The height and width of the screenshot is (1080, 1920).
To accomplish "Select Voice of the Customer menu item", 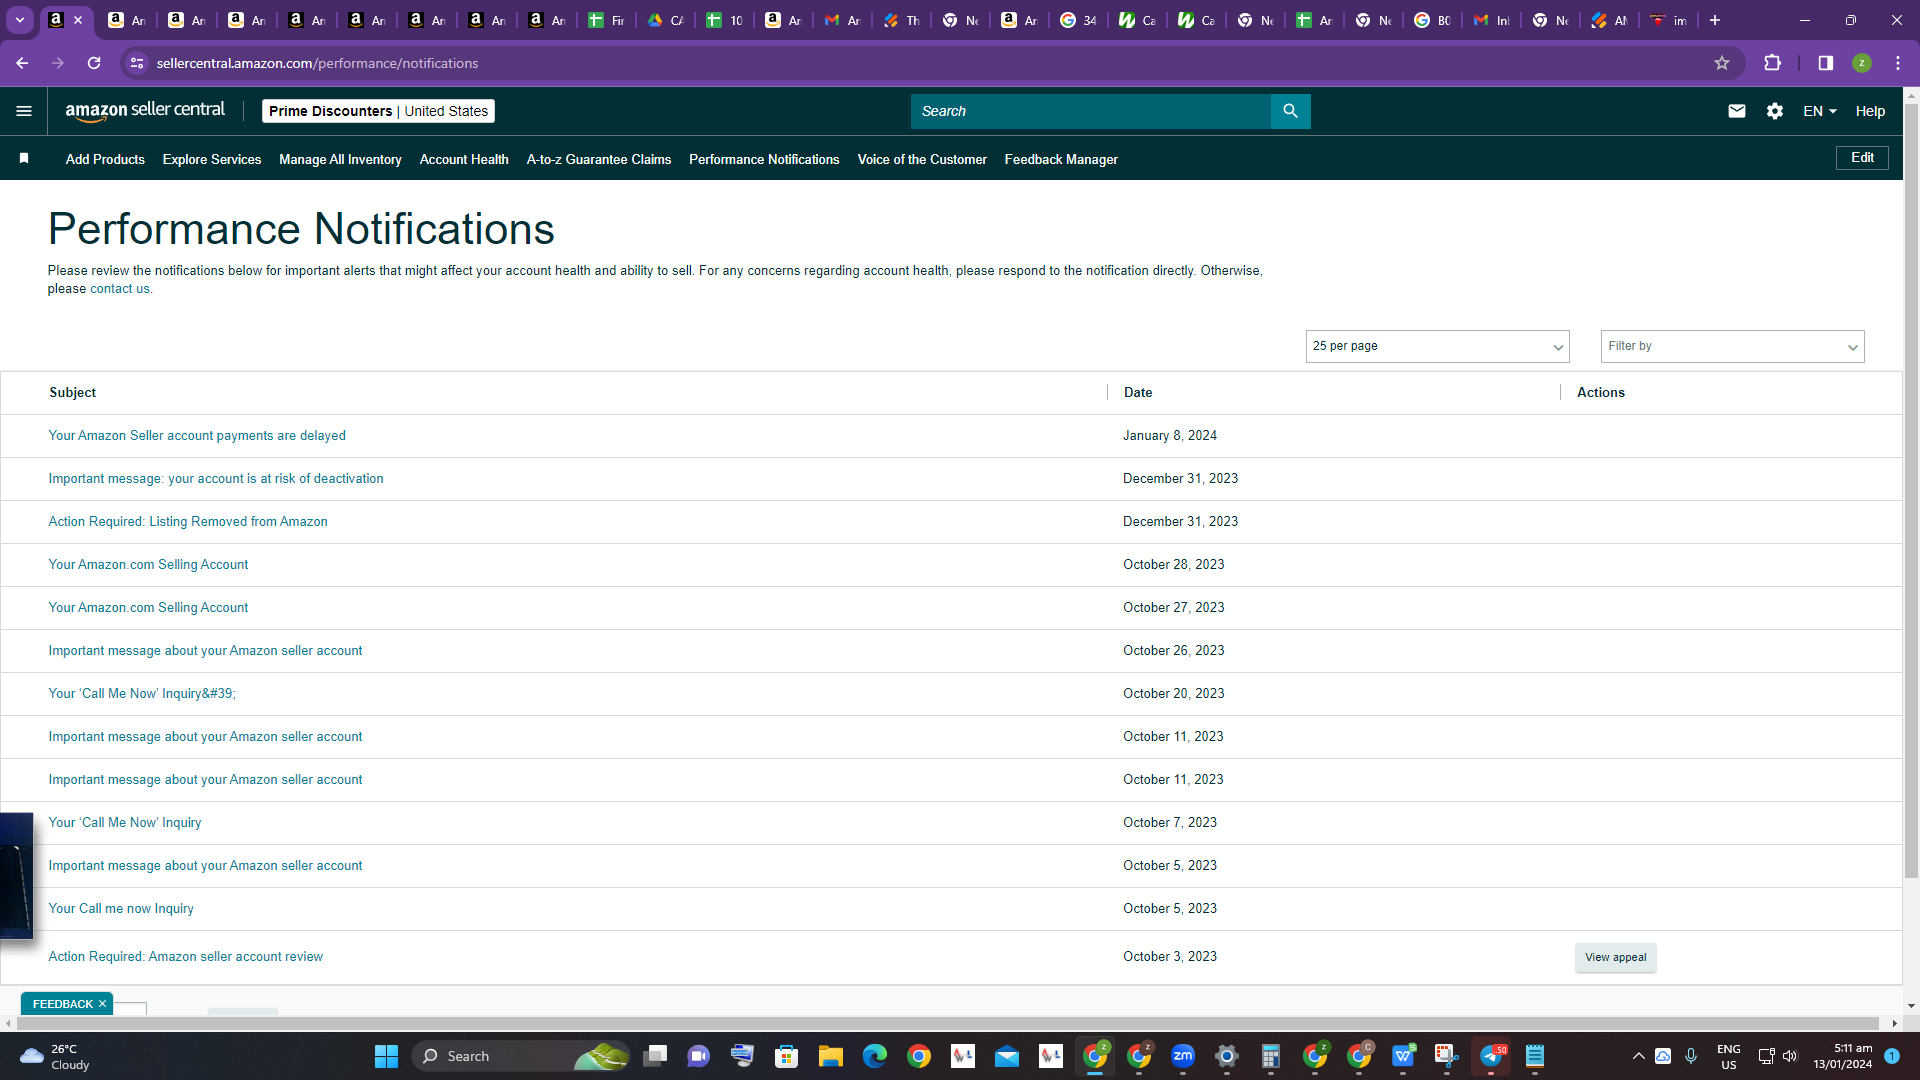I will click(x=922, y=159).
